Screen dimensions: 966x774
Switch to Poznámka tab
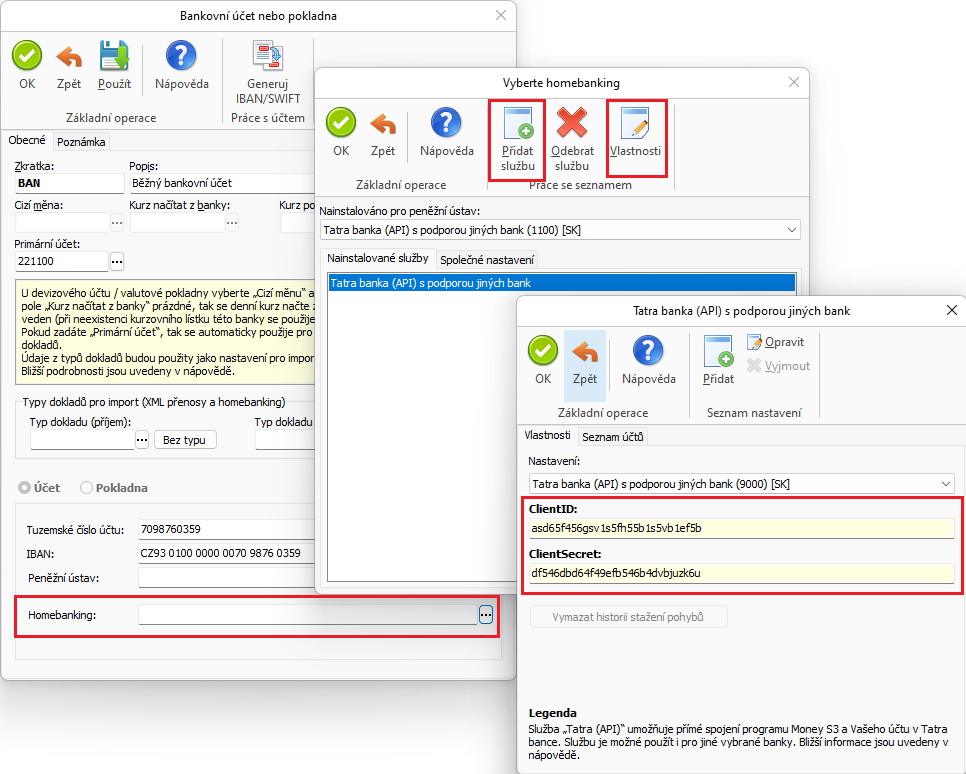point(81,142)
